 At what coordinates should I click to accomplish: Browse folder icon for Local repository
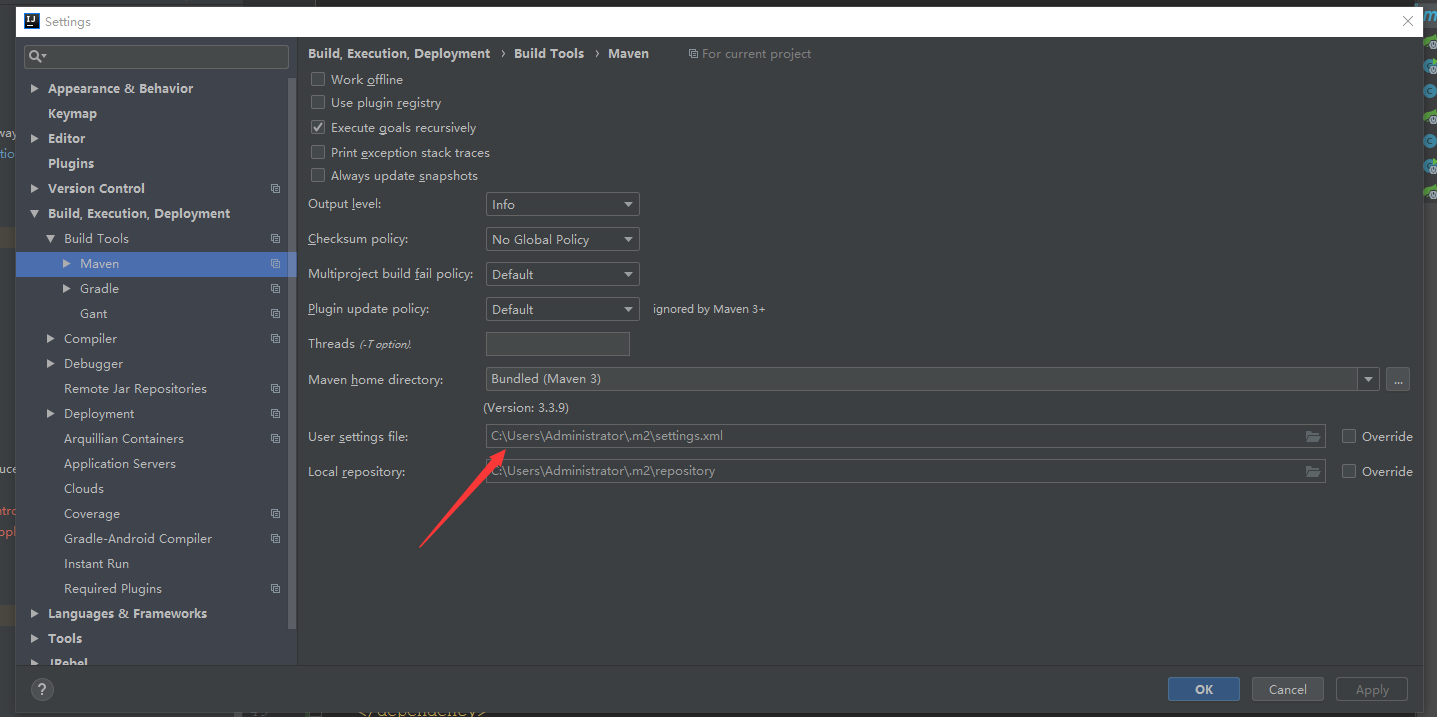point(1313,471)
